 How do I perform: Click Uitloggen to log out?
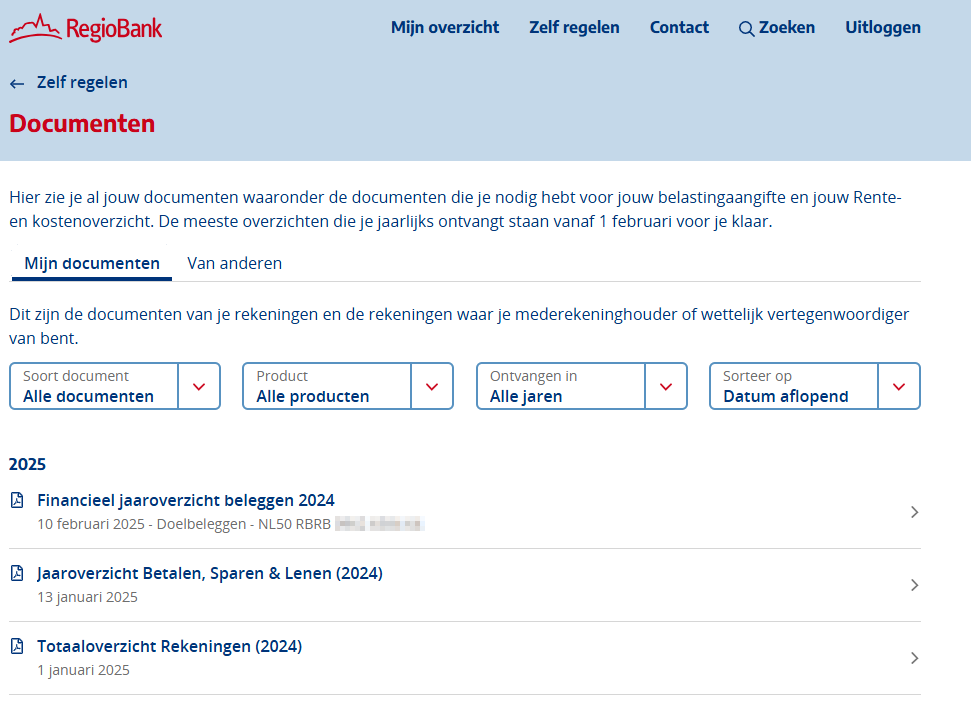pos(883,28)
